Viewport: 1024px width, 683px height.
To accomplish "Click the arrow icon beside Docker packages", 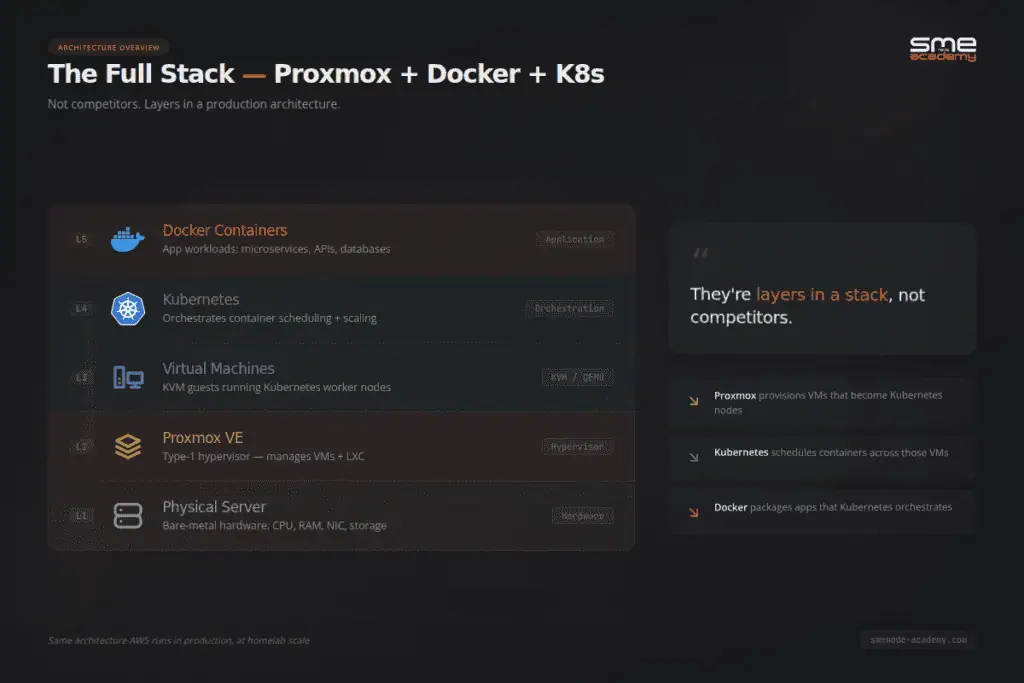I will (x=694, y=513).
